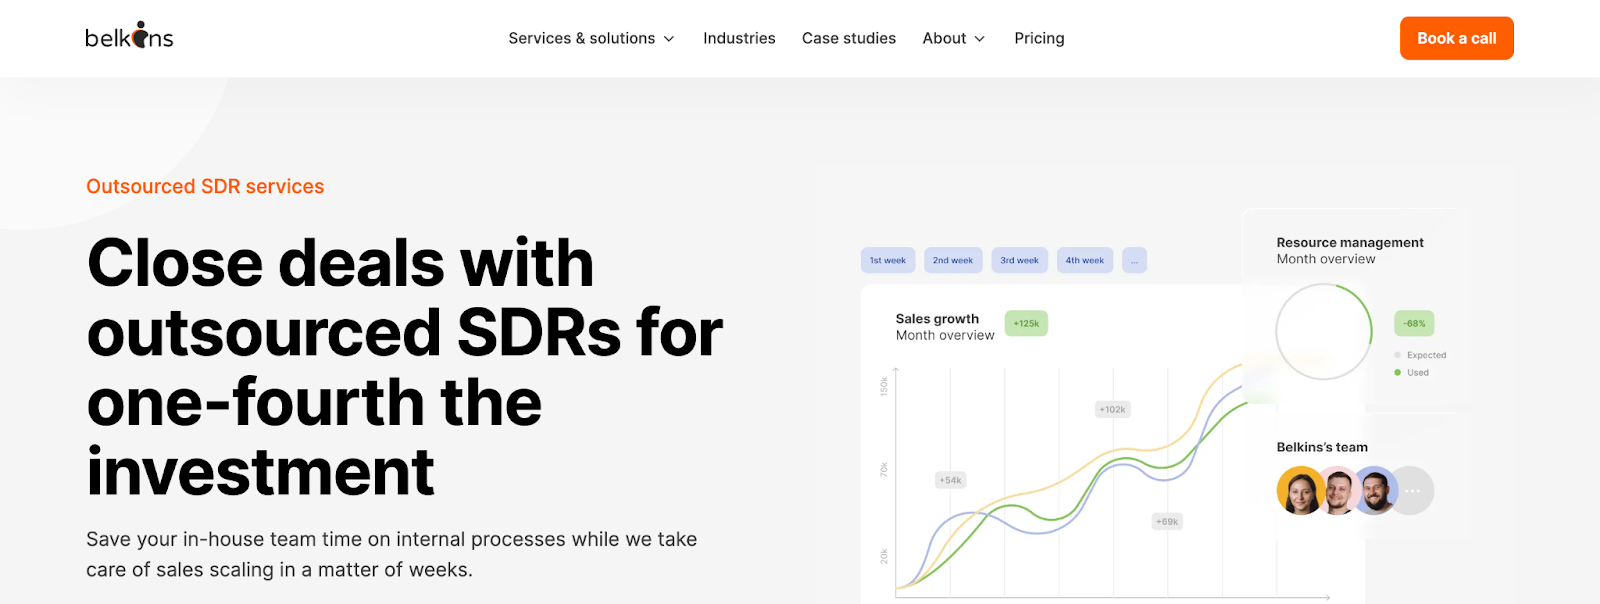The width and height of the screenshot is (1600, 604).
Task: Expand the Services & solutions chevron
Action: pyautogui.click(x=669, y=39)
